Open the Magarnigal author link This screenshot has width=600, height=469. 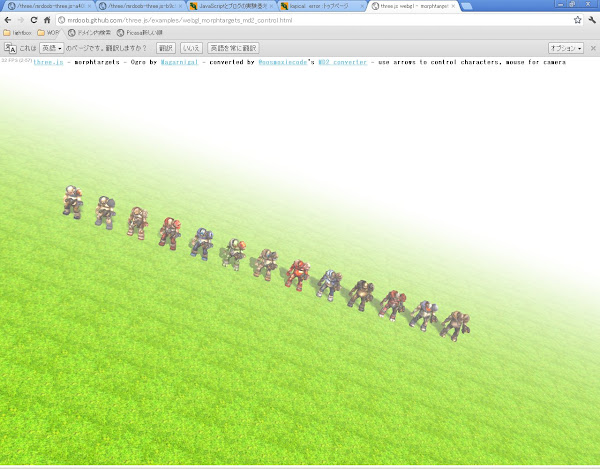point(179,62)
